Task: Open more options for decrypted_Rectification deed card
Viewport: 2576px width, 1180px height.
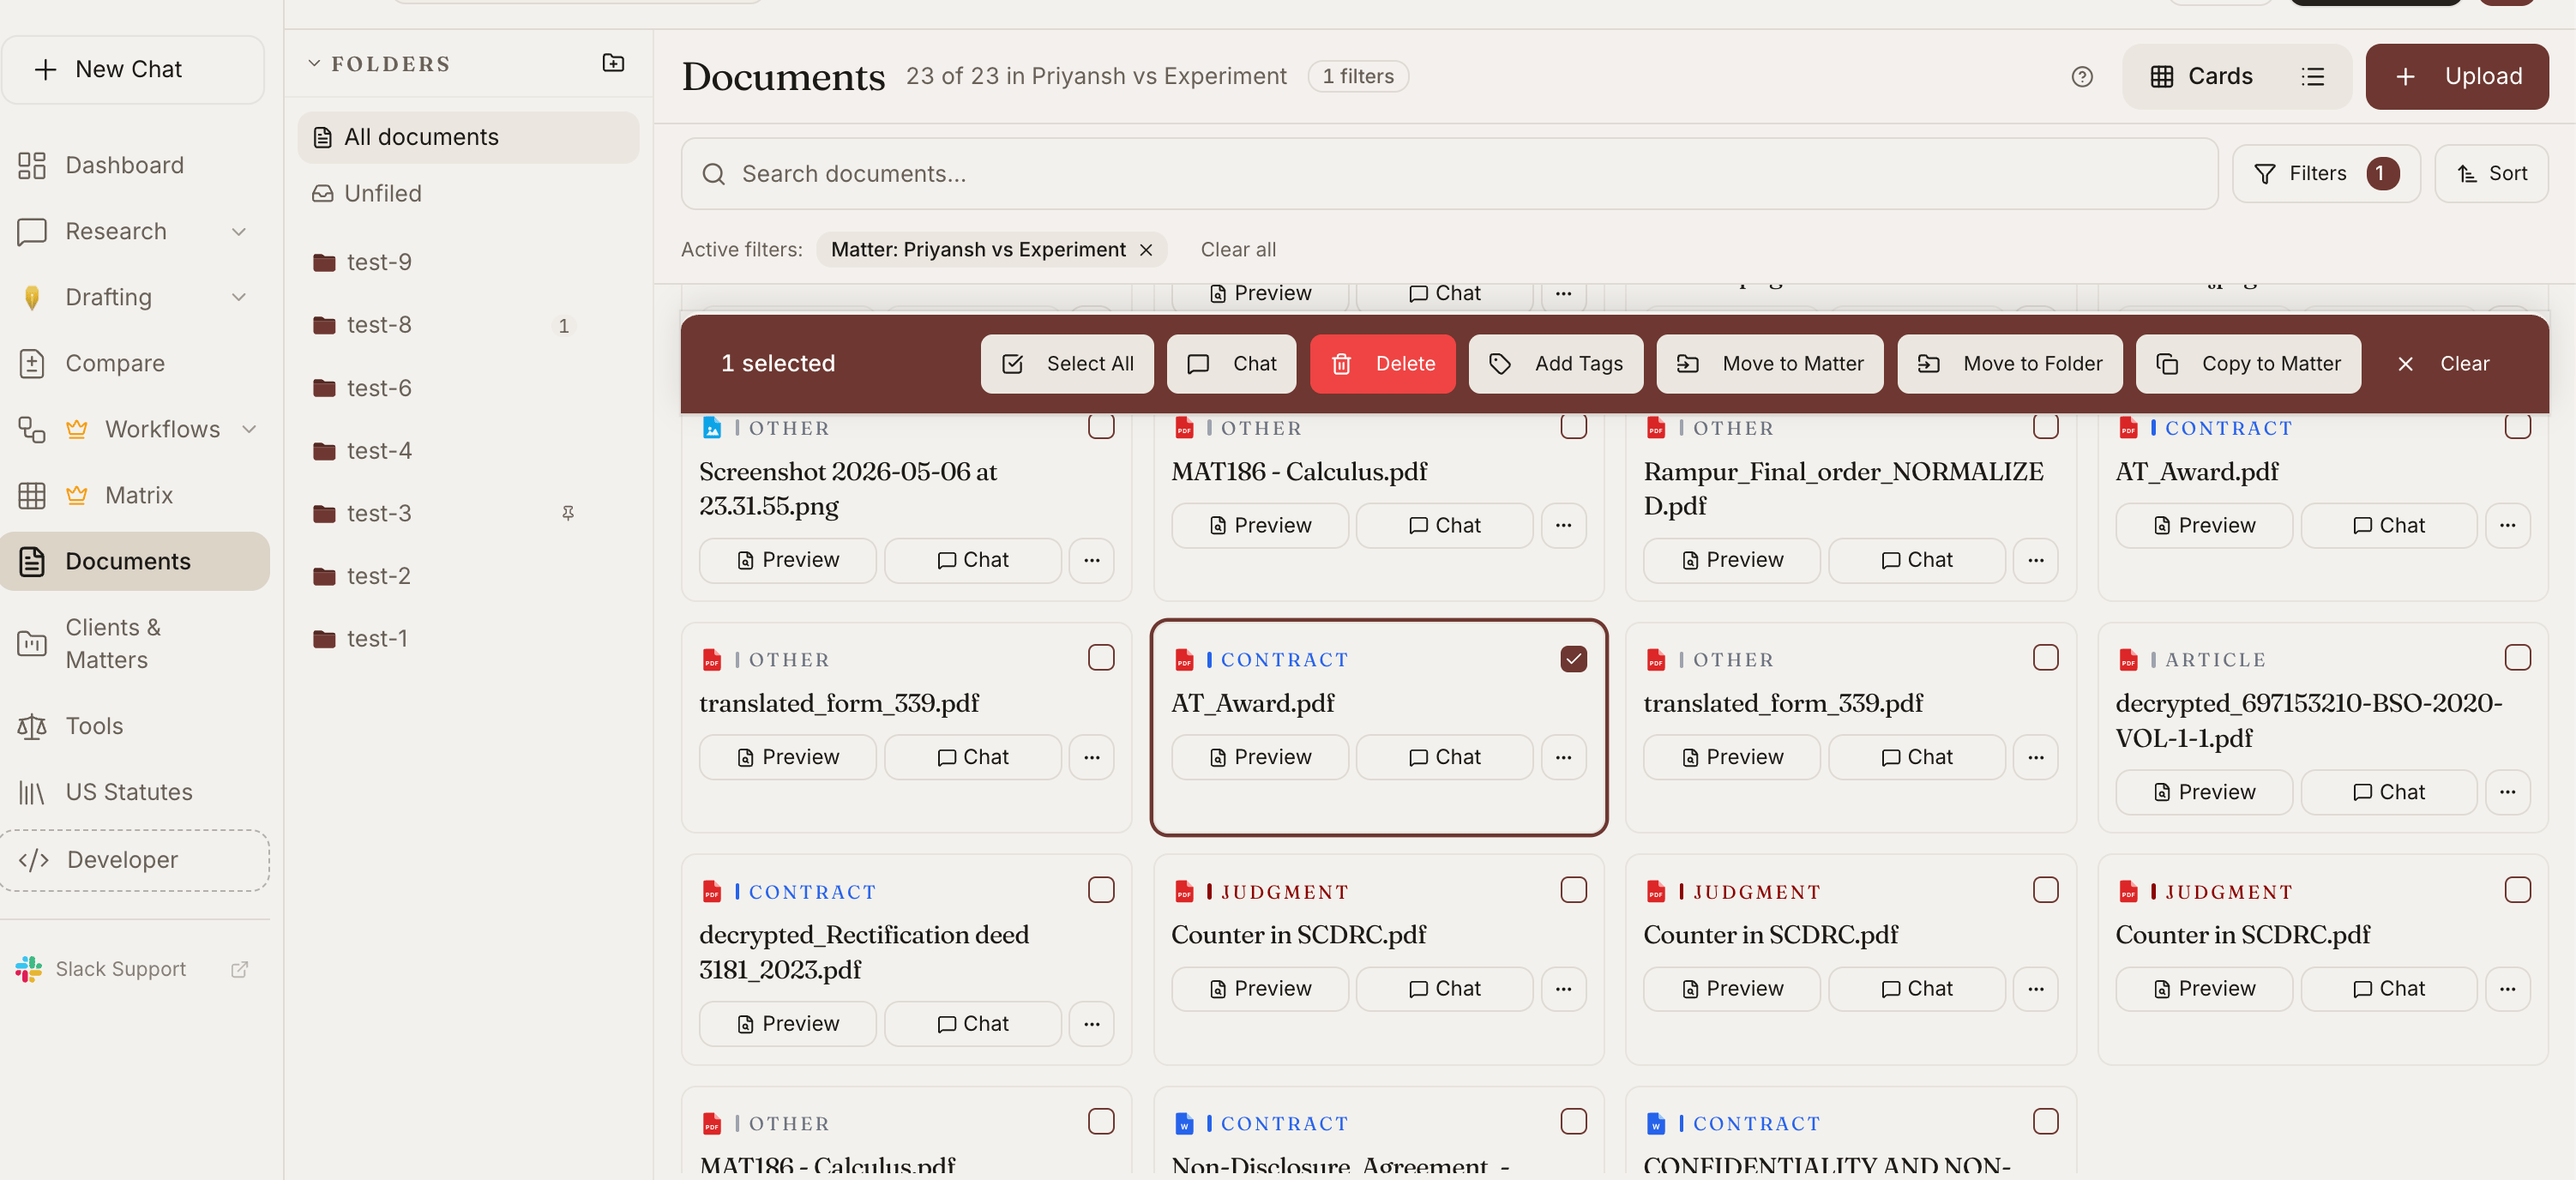Action: coord(1091,1024)
